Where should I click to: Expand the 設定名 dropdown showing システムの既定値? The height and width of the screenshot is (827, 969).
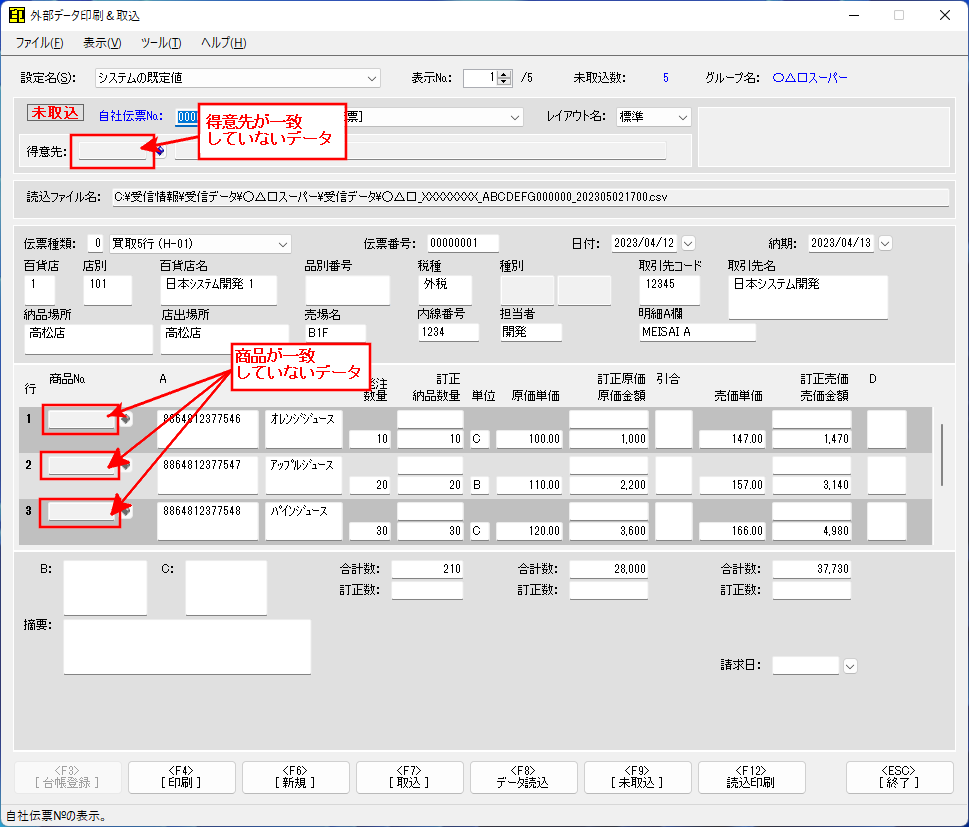point(372,78)
